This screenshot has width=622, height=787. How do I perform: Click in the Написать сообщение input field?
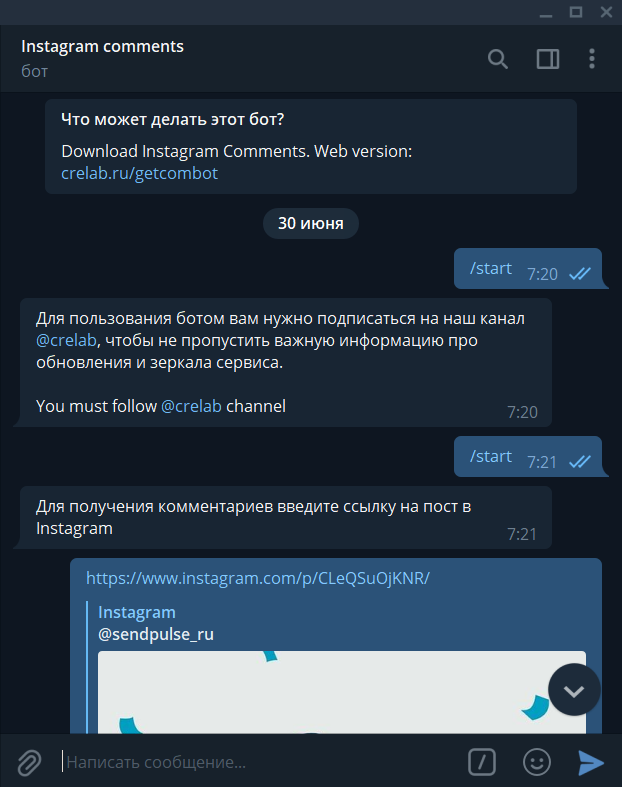tap(261, 762)
